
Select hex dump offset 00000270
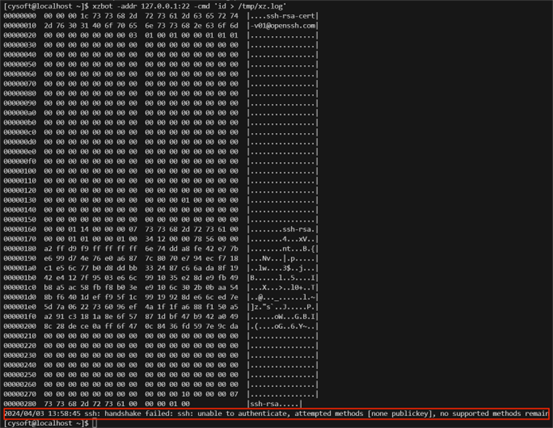pyautogui.click(x=20, y=394)
